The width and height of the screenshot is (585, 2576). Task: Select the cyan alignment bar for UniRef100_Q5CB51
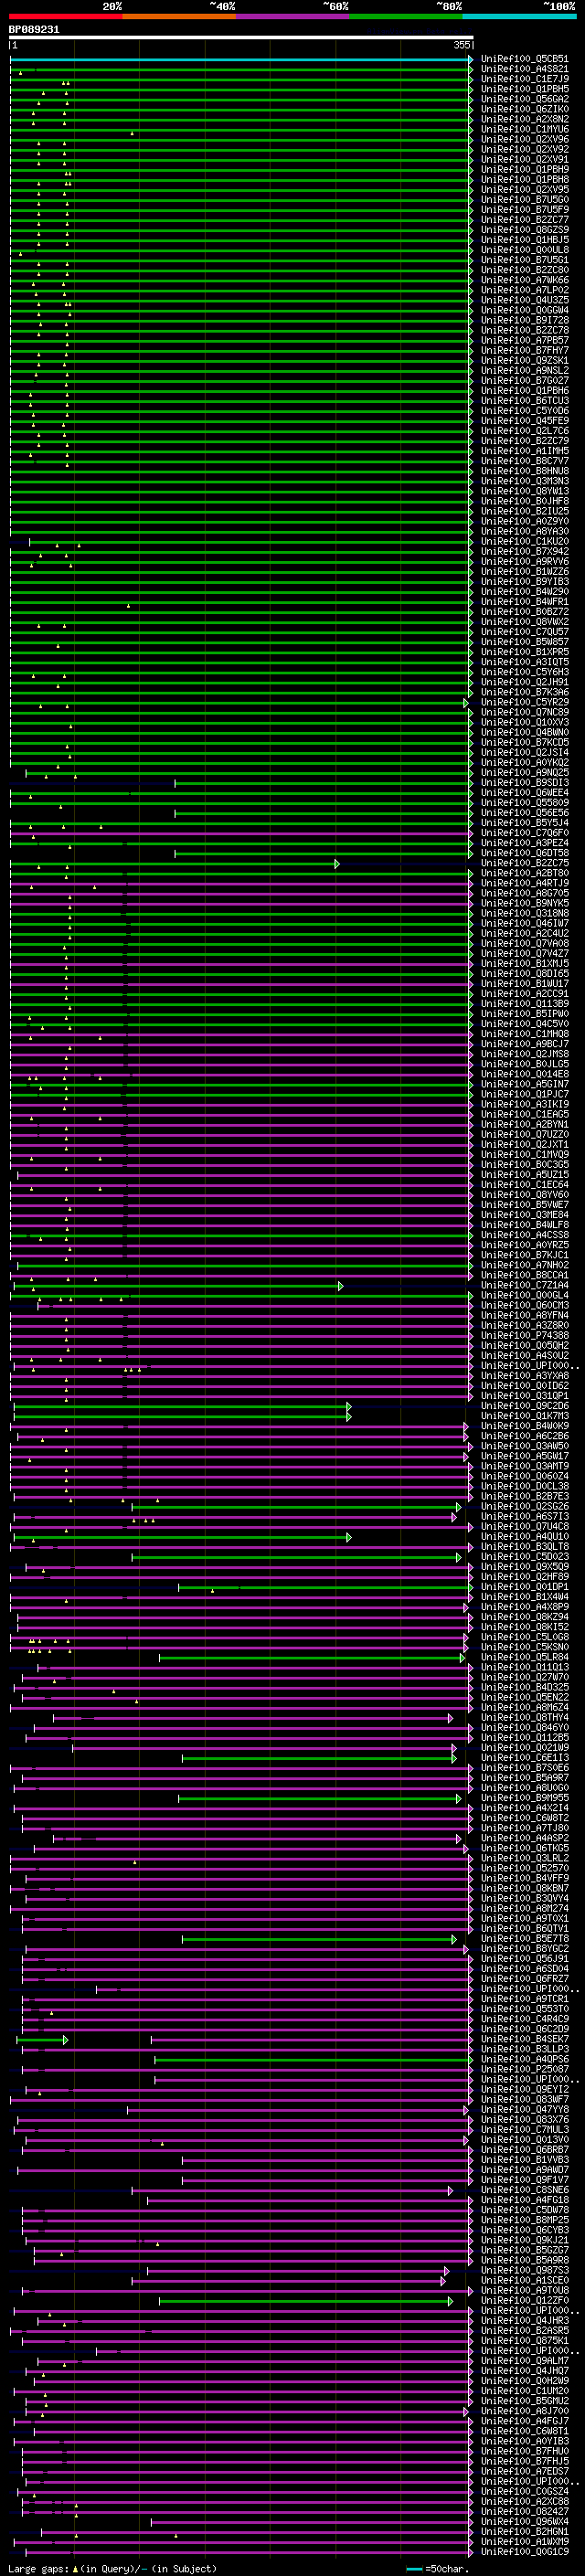(x=241, y=60)
